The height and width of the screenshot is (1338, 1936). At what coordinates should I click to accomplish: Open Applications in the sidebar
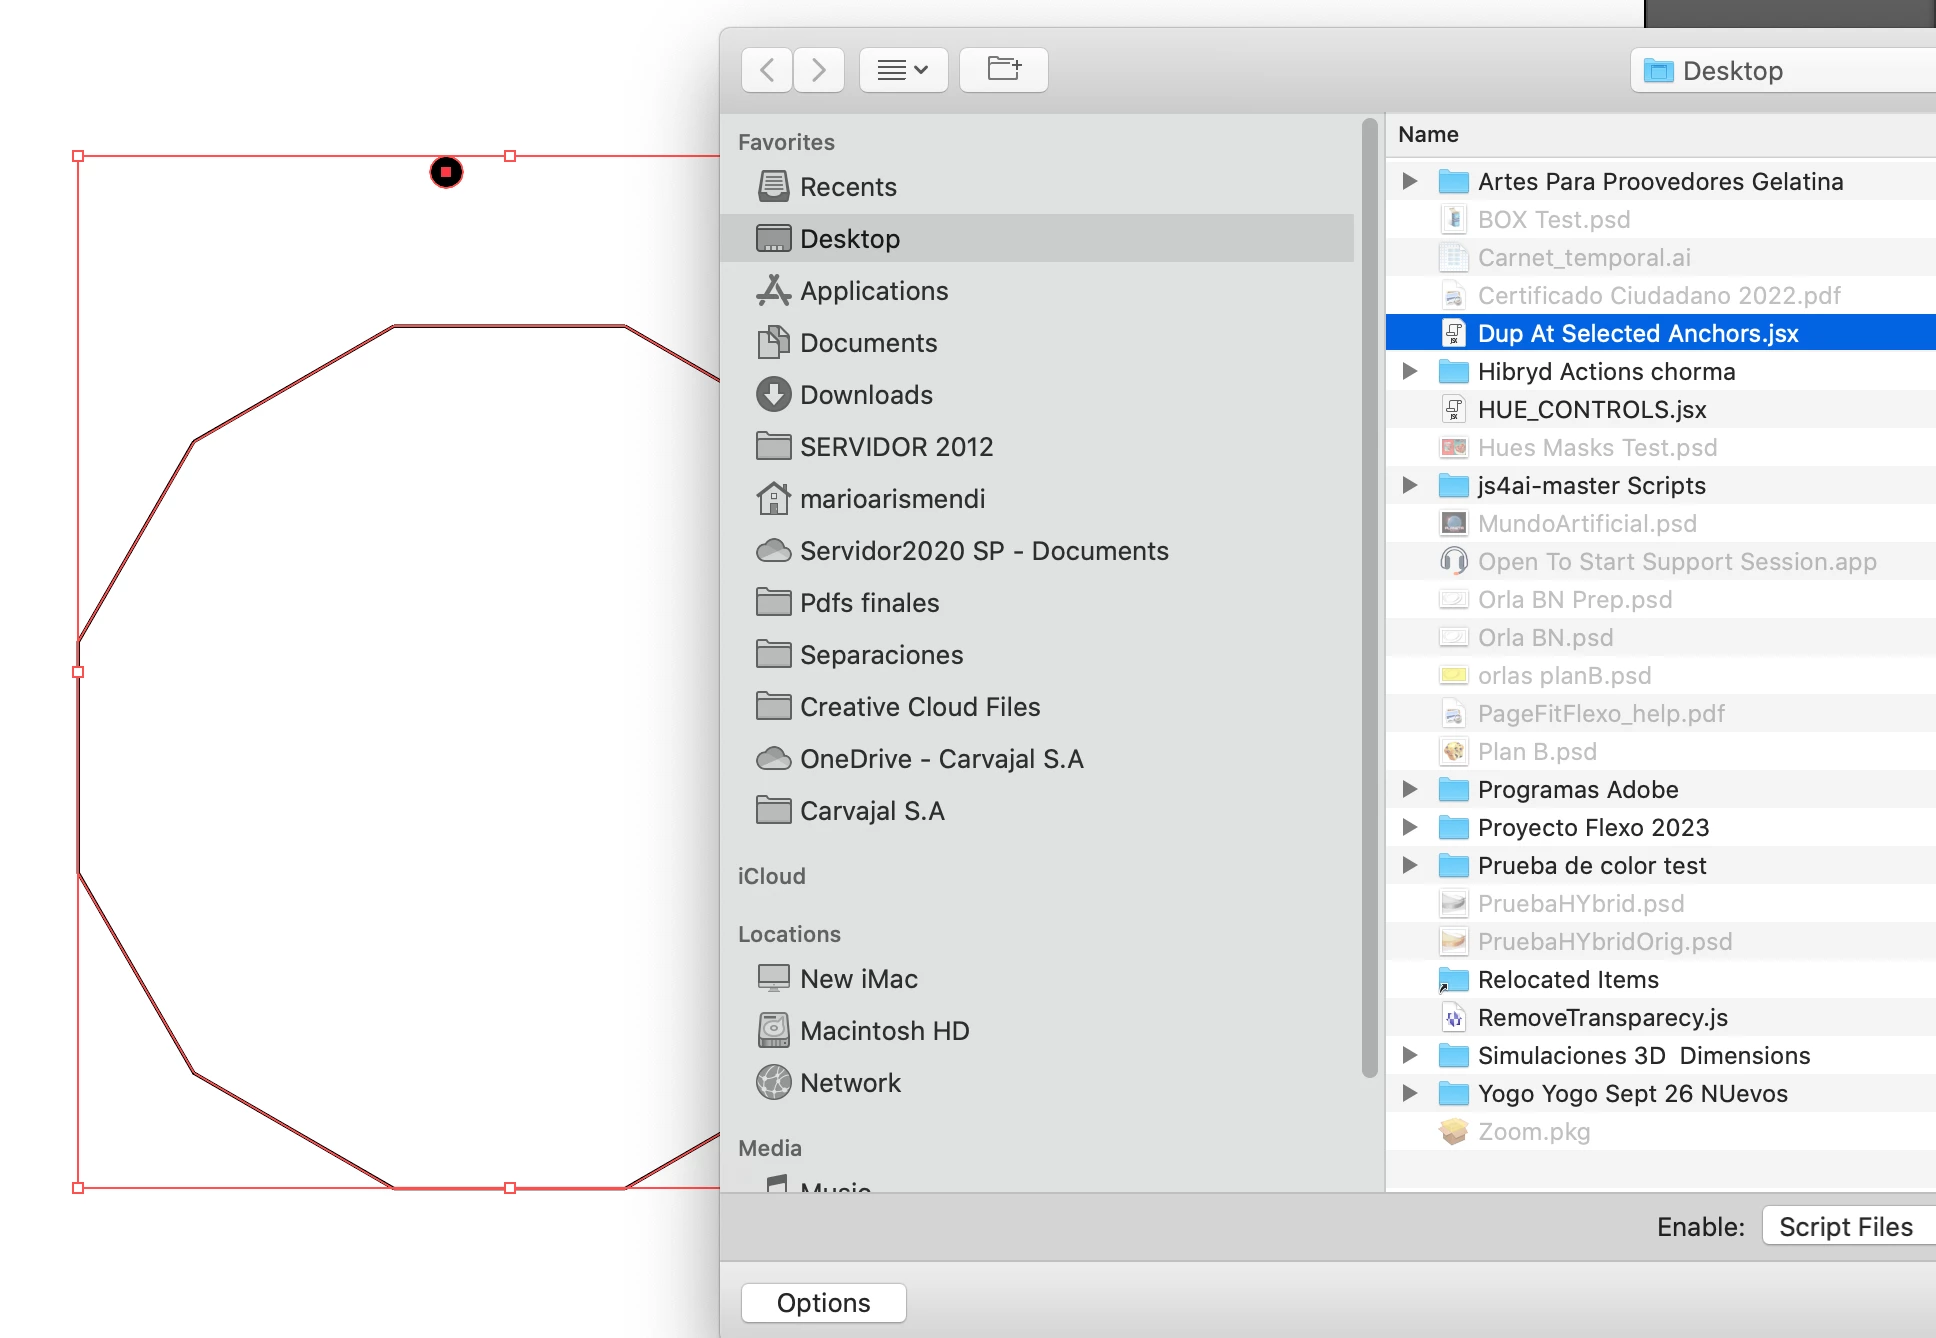pos(873,291)
